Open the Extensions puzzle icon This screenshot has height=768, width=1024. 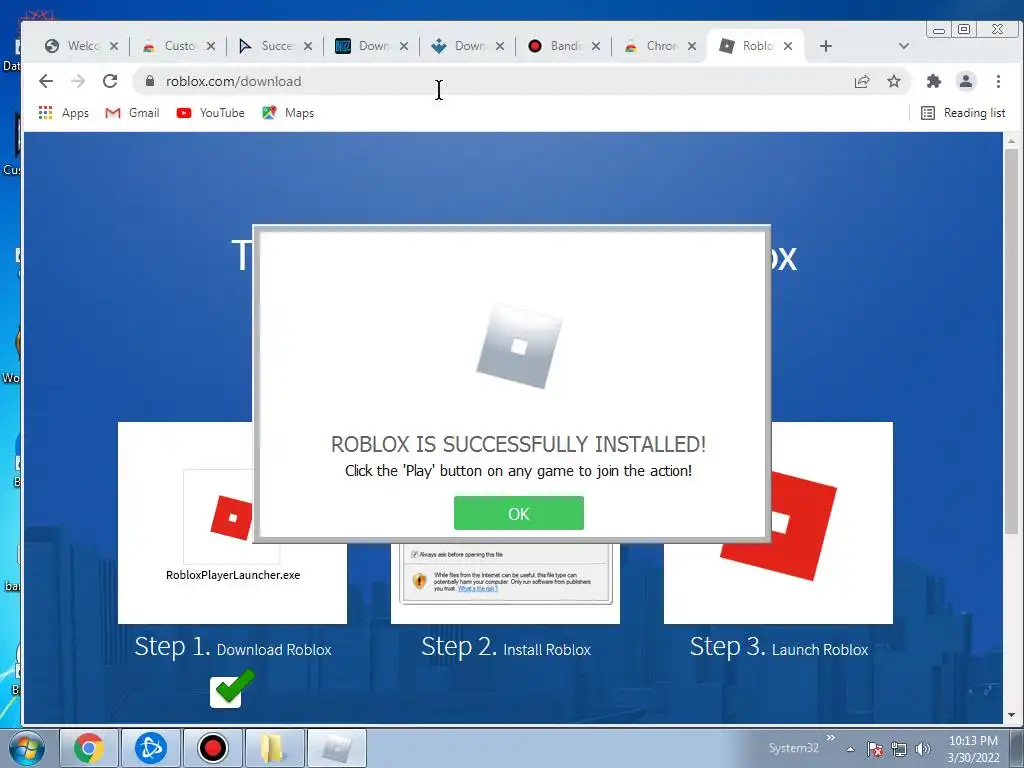click(934, 81)
